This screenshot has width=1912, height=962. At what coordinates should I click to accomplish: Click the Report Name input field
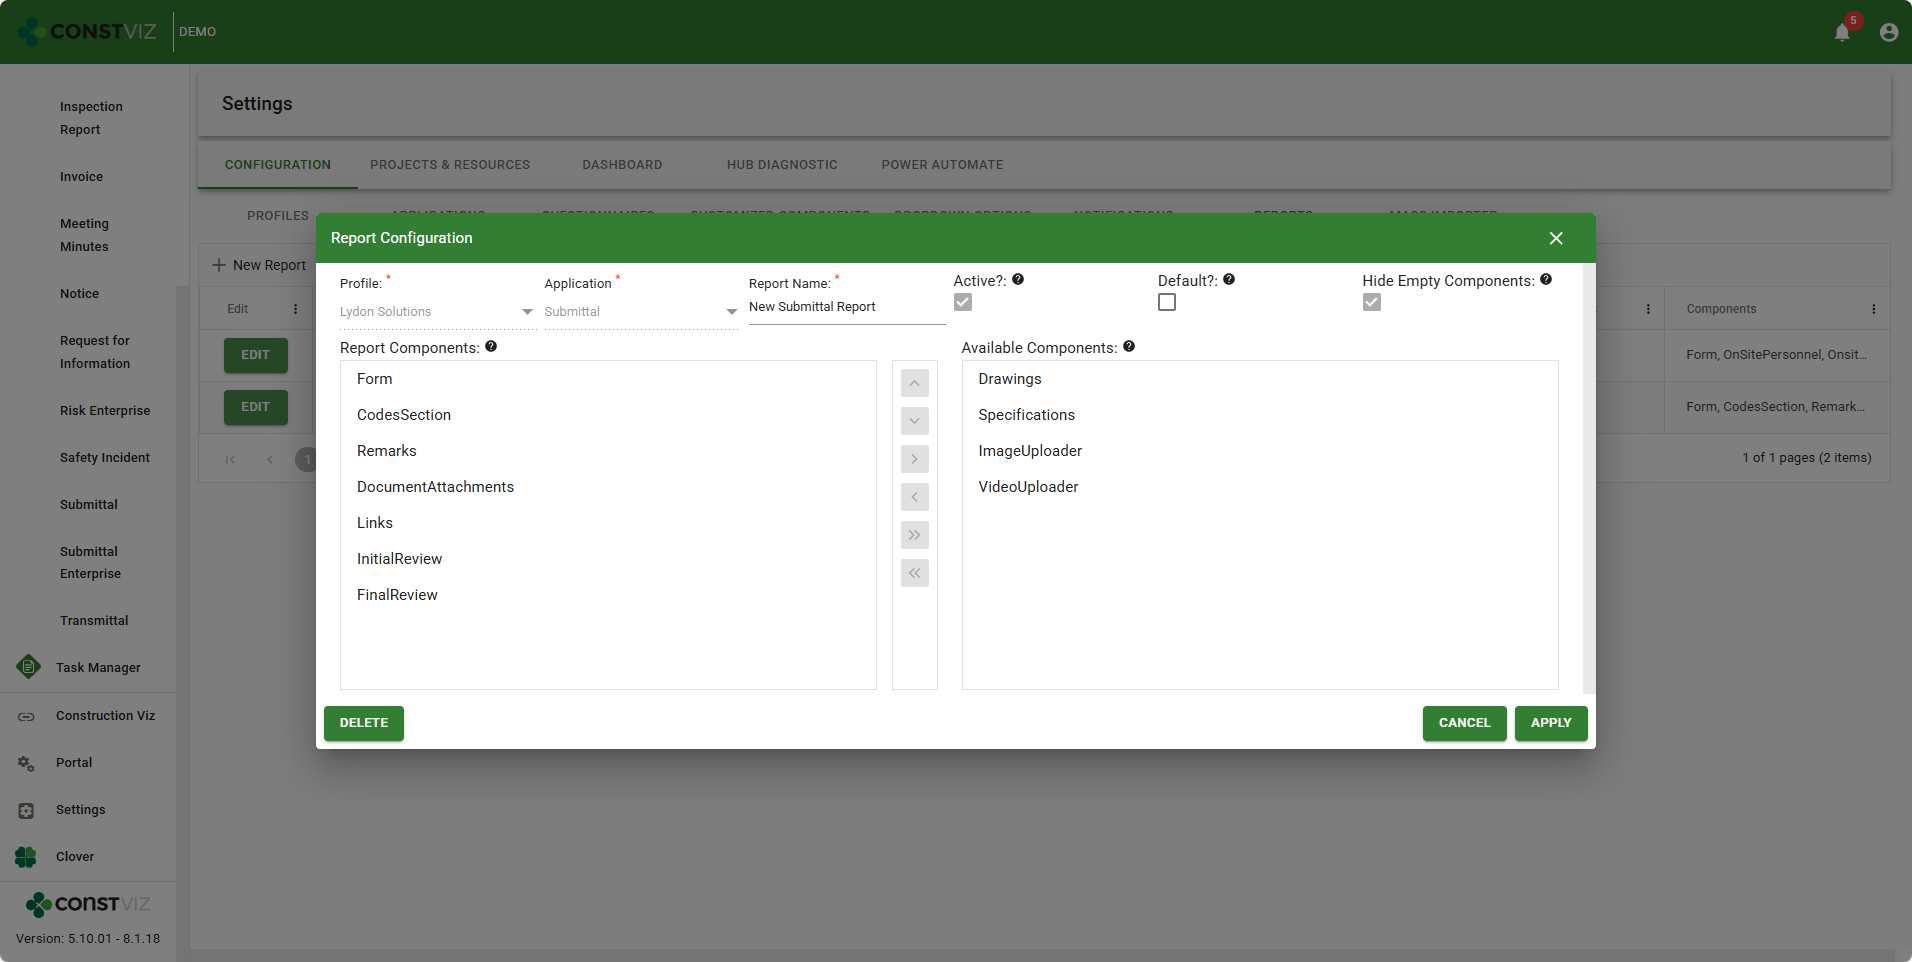point(845,307)
